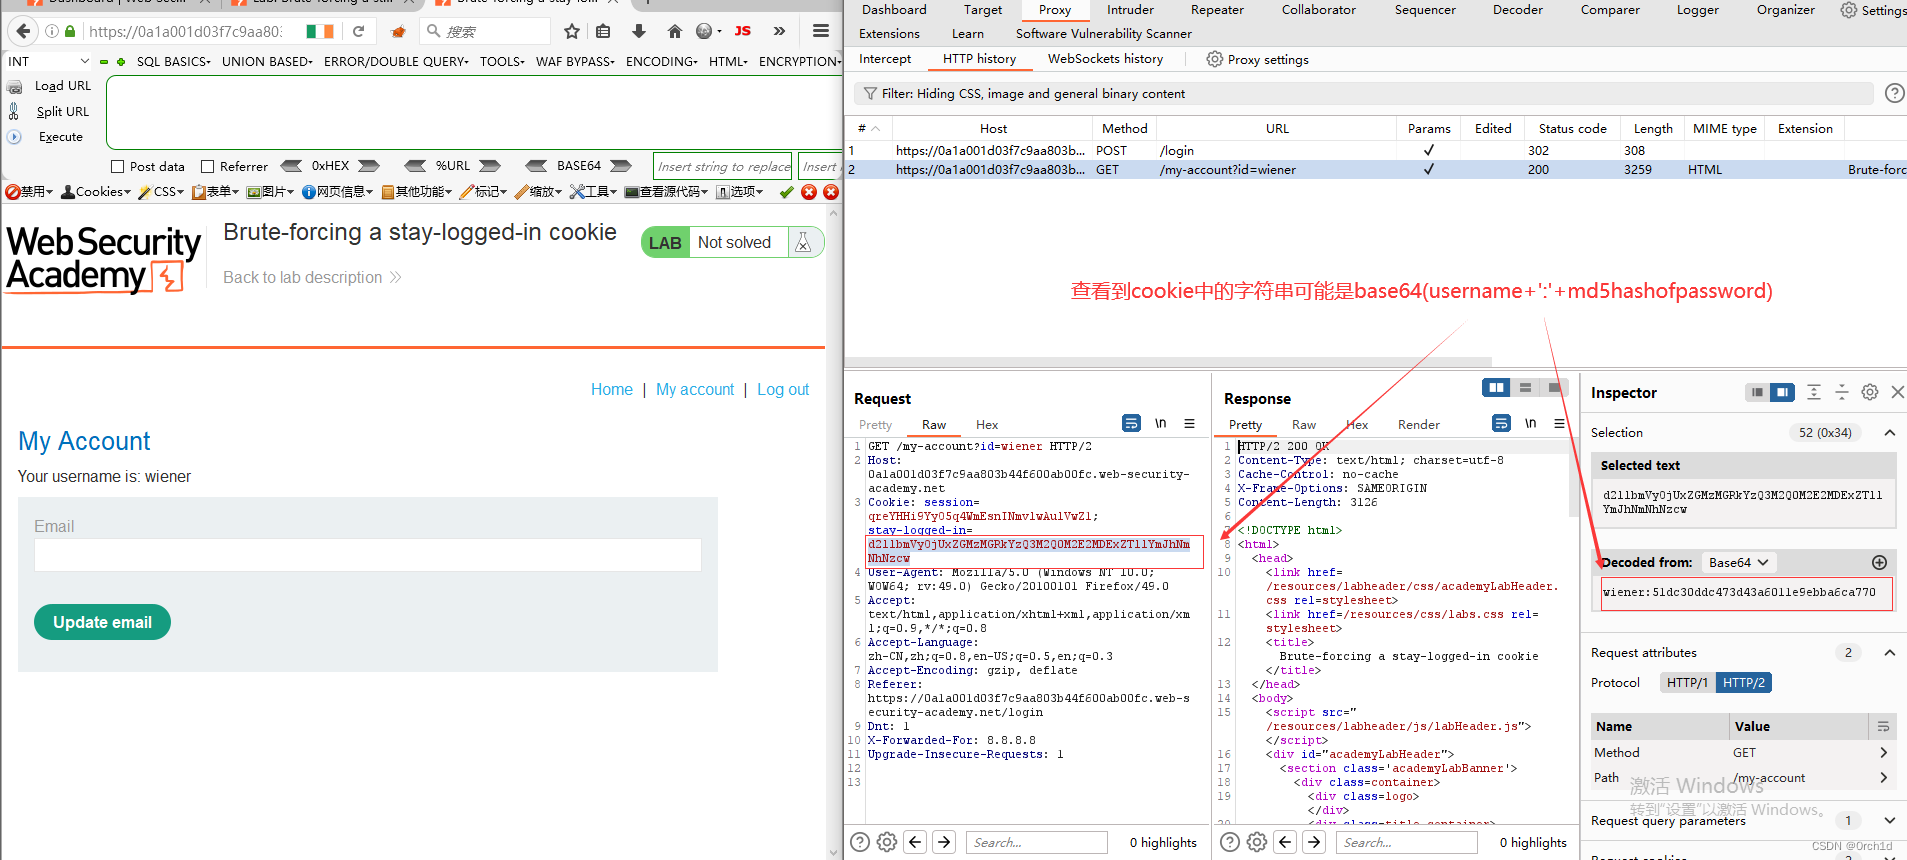Click Execute in HackBar

pyautogui.click(x=60, y=137)
